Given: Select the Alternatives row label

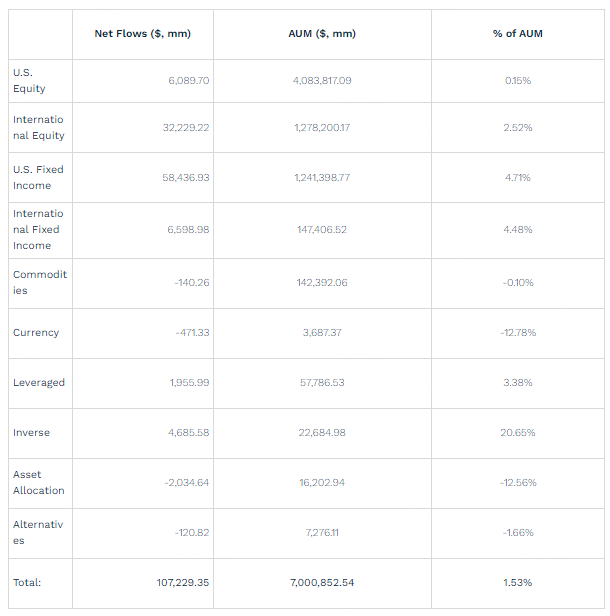Looking at the screenshot, I should pos(38,532).
